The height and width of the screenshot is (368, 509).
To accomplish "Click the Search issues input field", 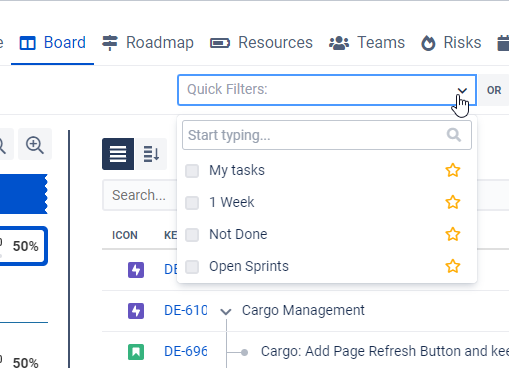I will 140,195.
